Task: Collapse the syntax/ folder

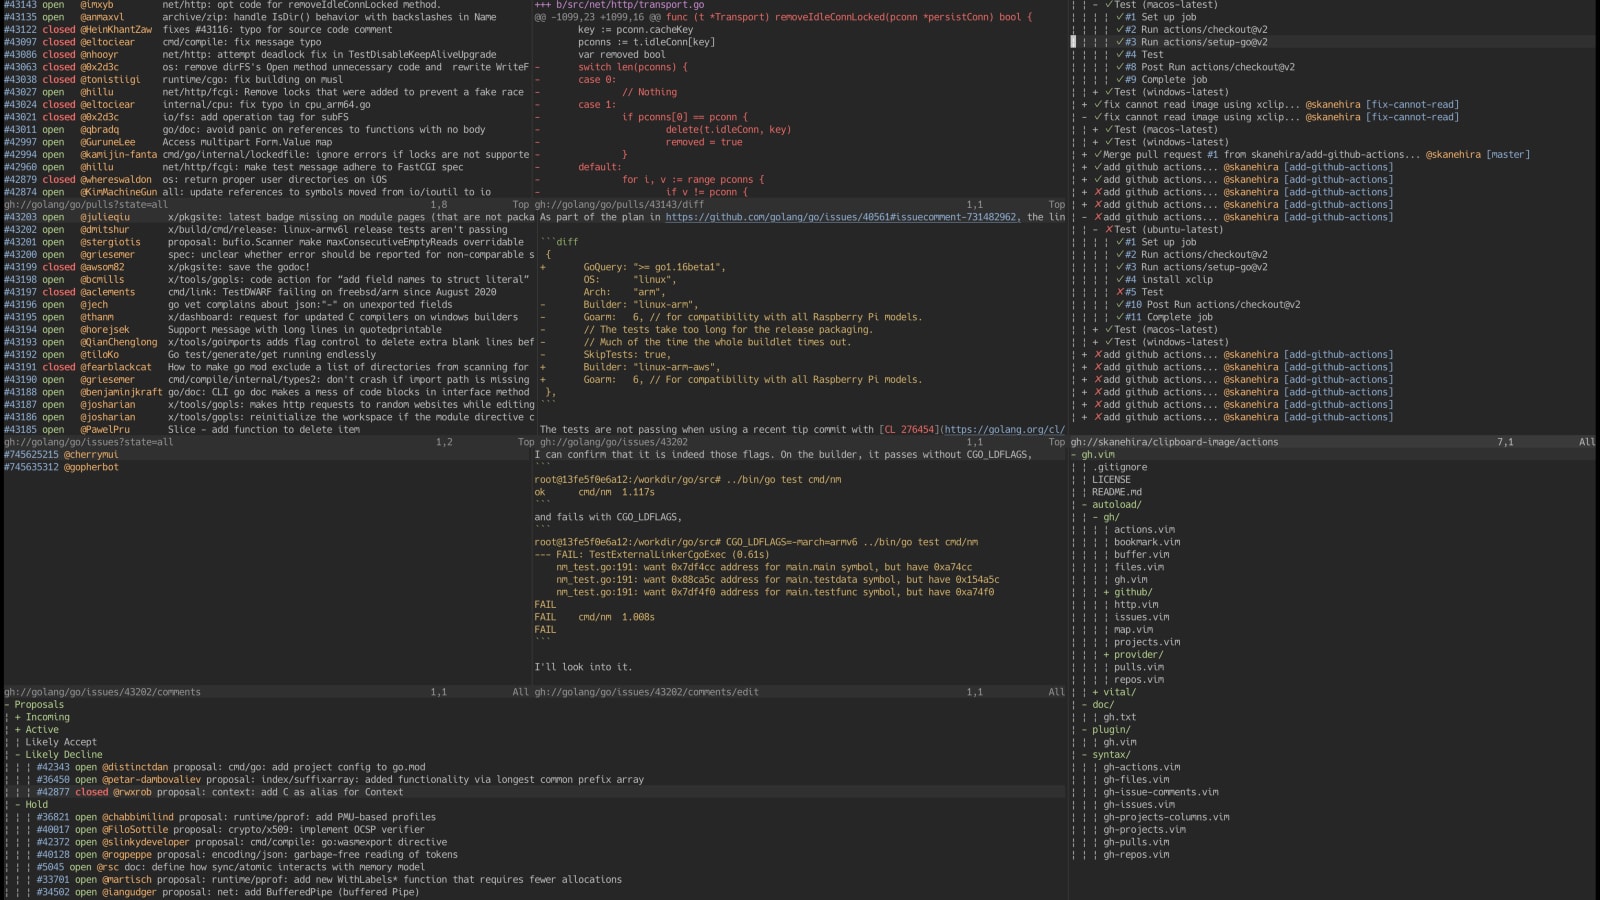Action: pos(1085,755)
